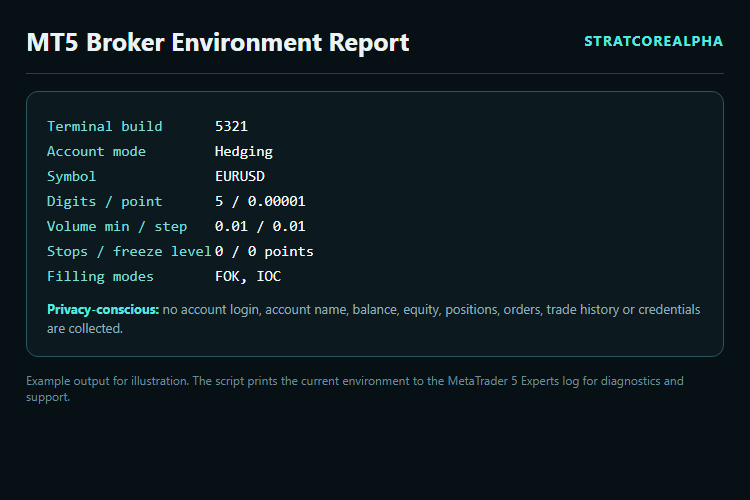Screen dimensions: 750x500
Task: Click the 'Digits / point' label
Action: click(105, 201)
